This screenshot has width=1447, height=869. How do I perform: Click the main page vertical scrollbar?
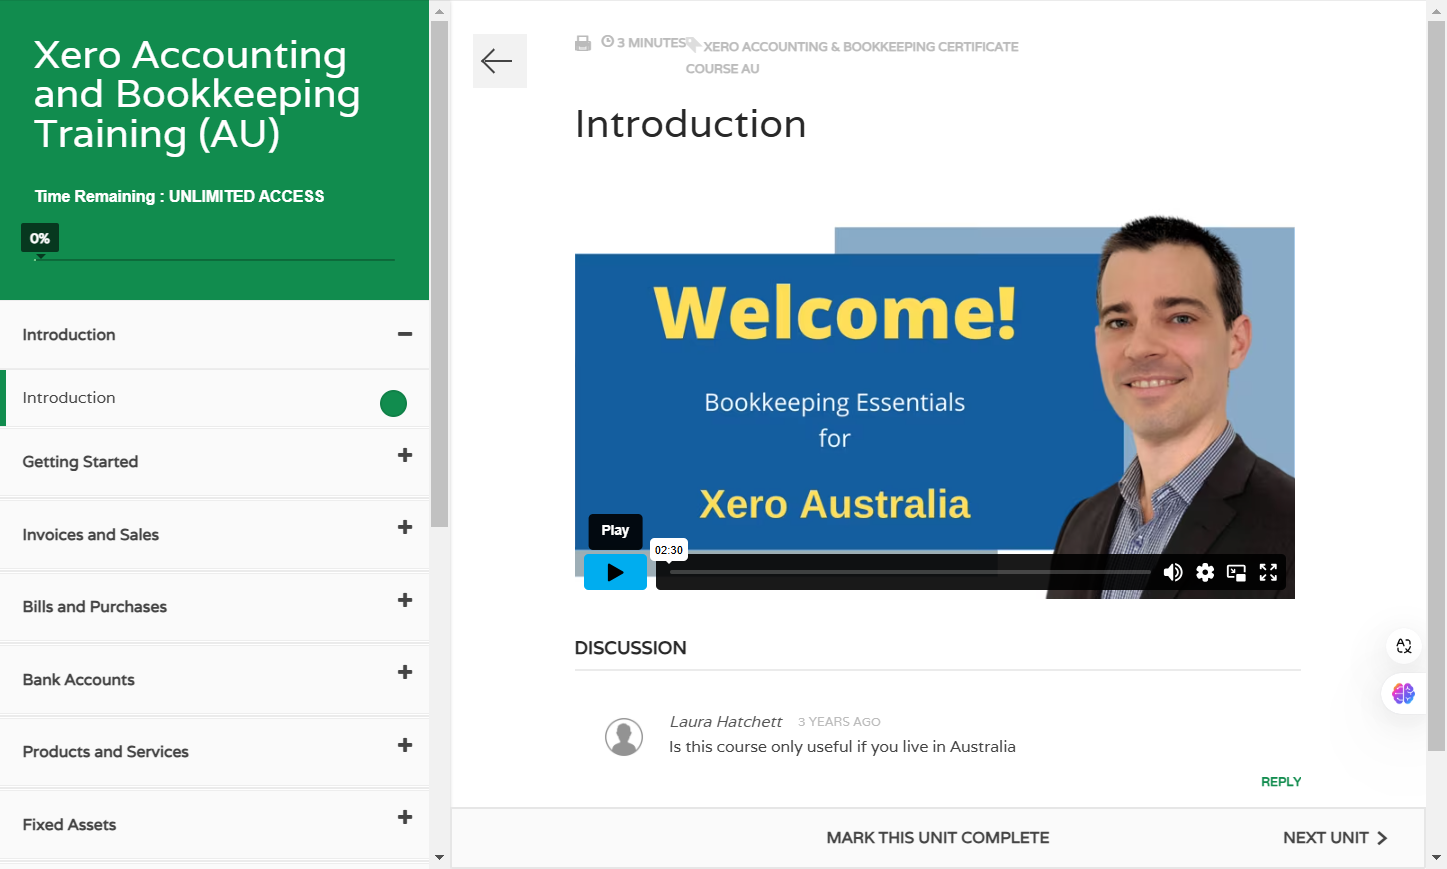(1437, 385)
